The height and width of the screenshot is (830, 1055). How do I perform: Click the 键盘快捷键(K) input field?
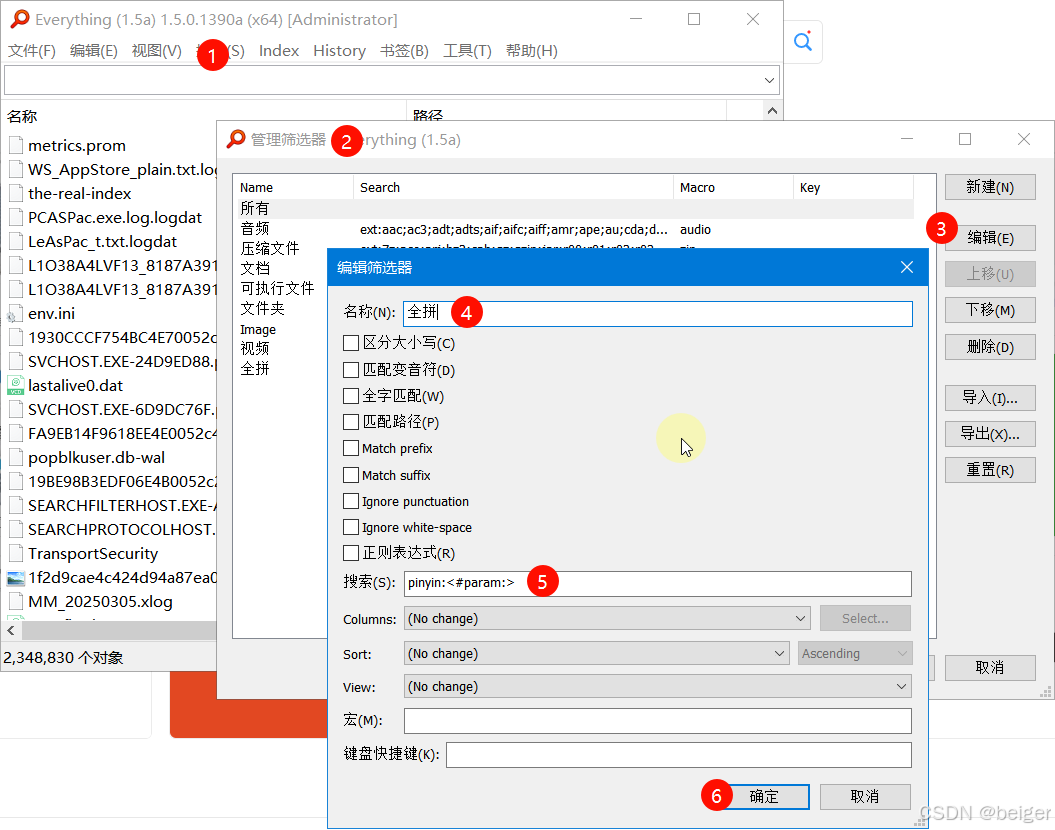[x=678, y=755]
